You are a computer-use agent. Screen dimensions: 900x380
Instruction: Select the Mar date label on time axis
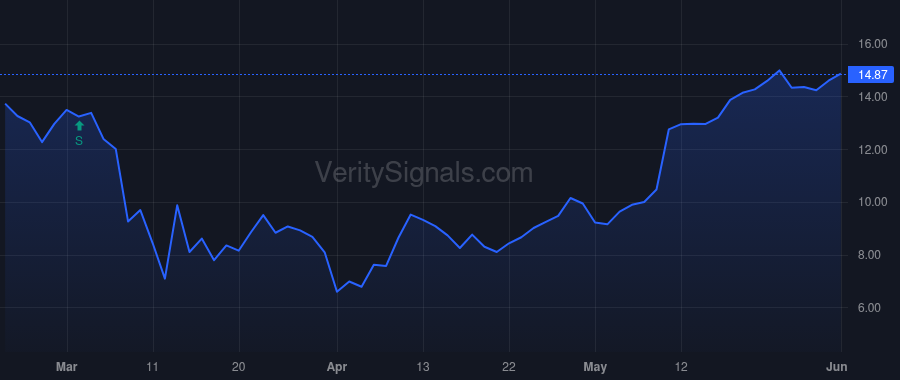tap(67, 367)
